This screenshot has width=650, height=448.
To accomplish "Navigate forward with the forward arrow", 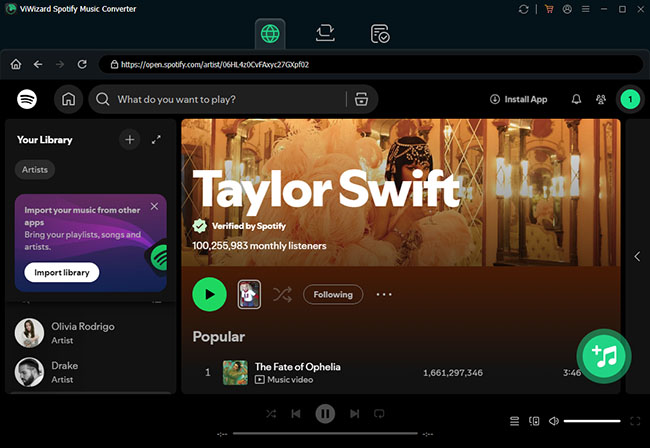I will tap(60, 64).
